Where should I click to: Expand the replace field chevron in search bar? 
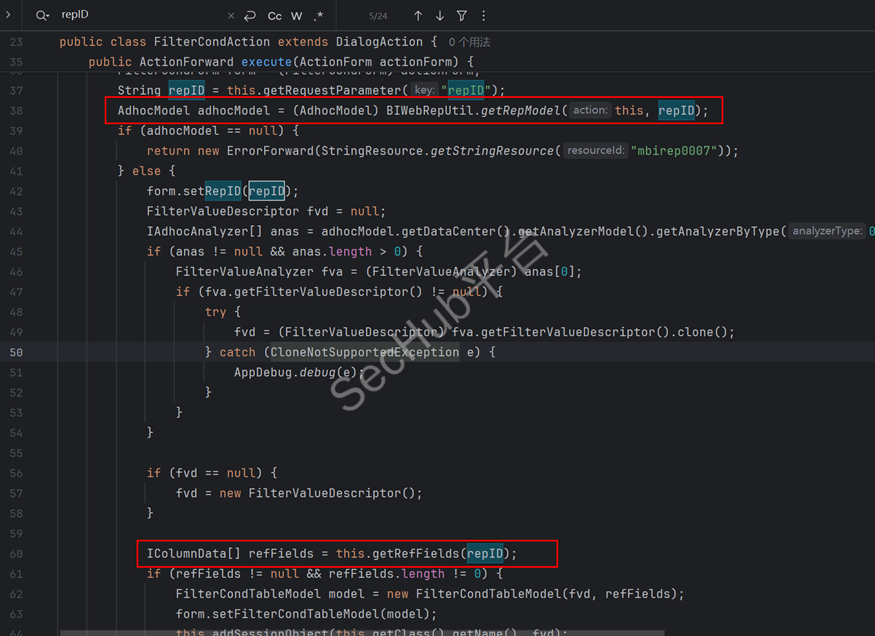coord(8,15)
